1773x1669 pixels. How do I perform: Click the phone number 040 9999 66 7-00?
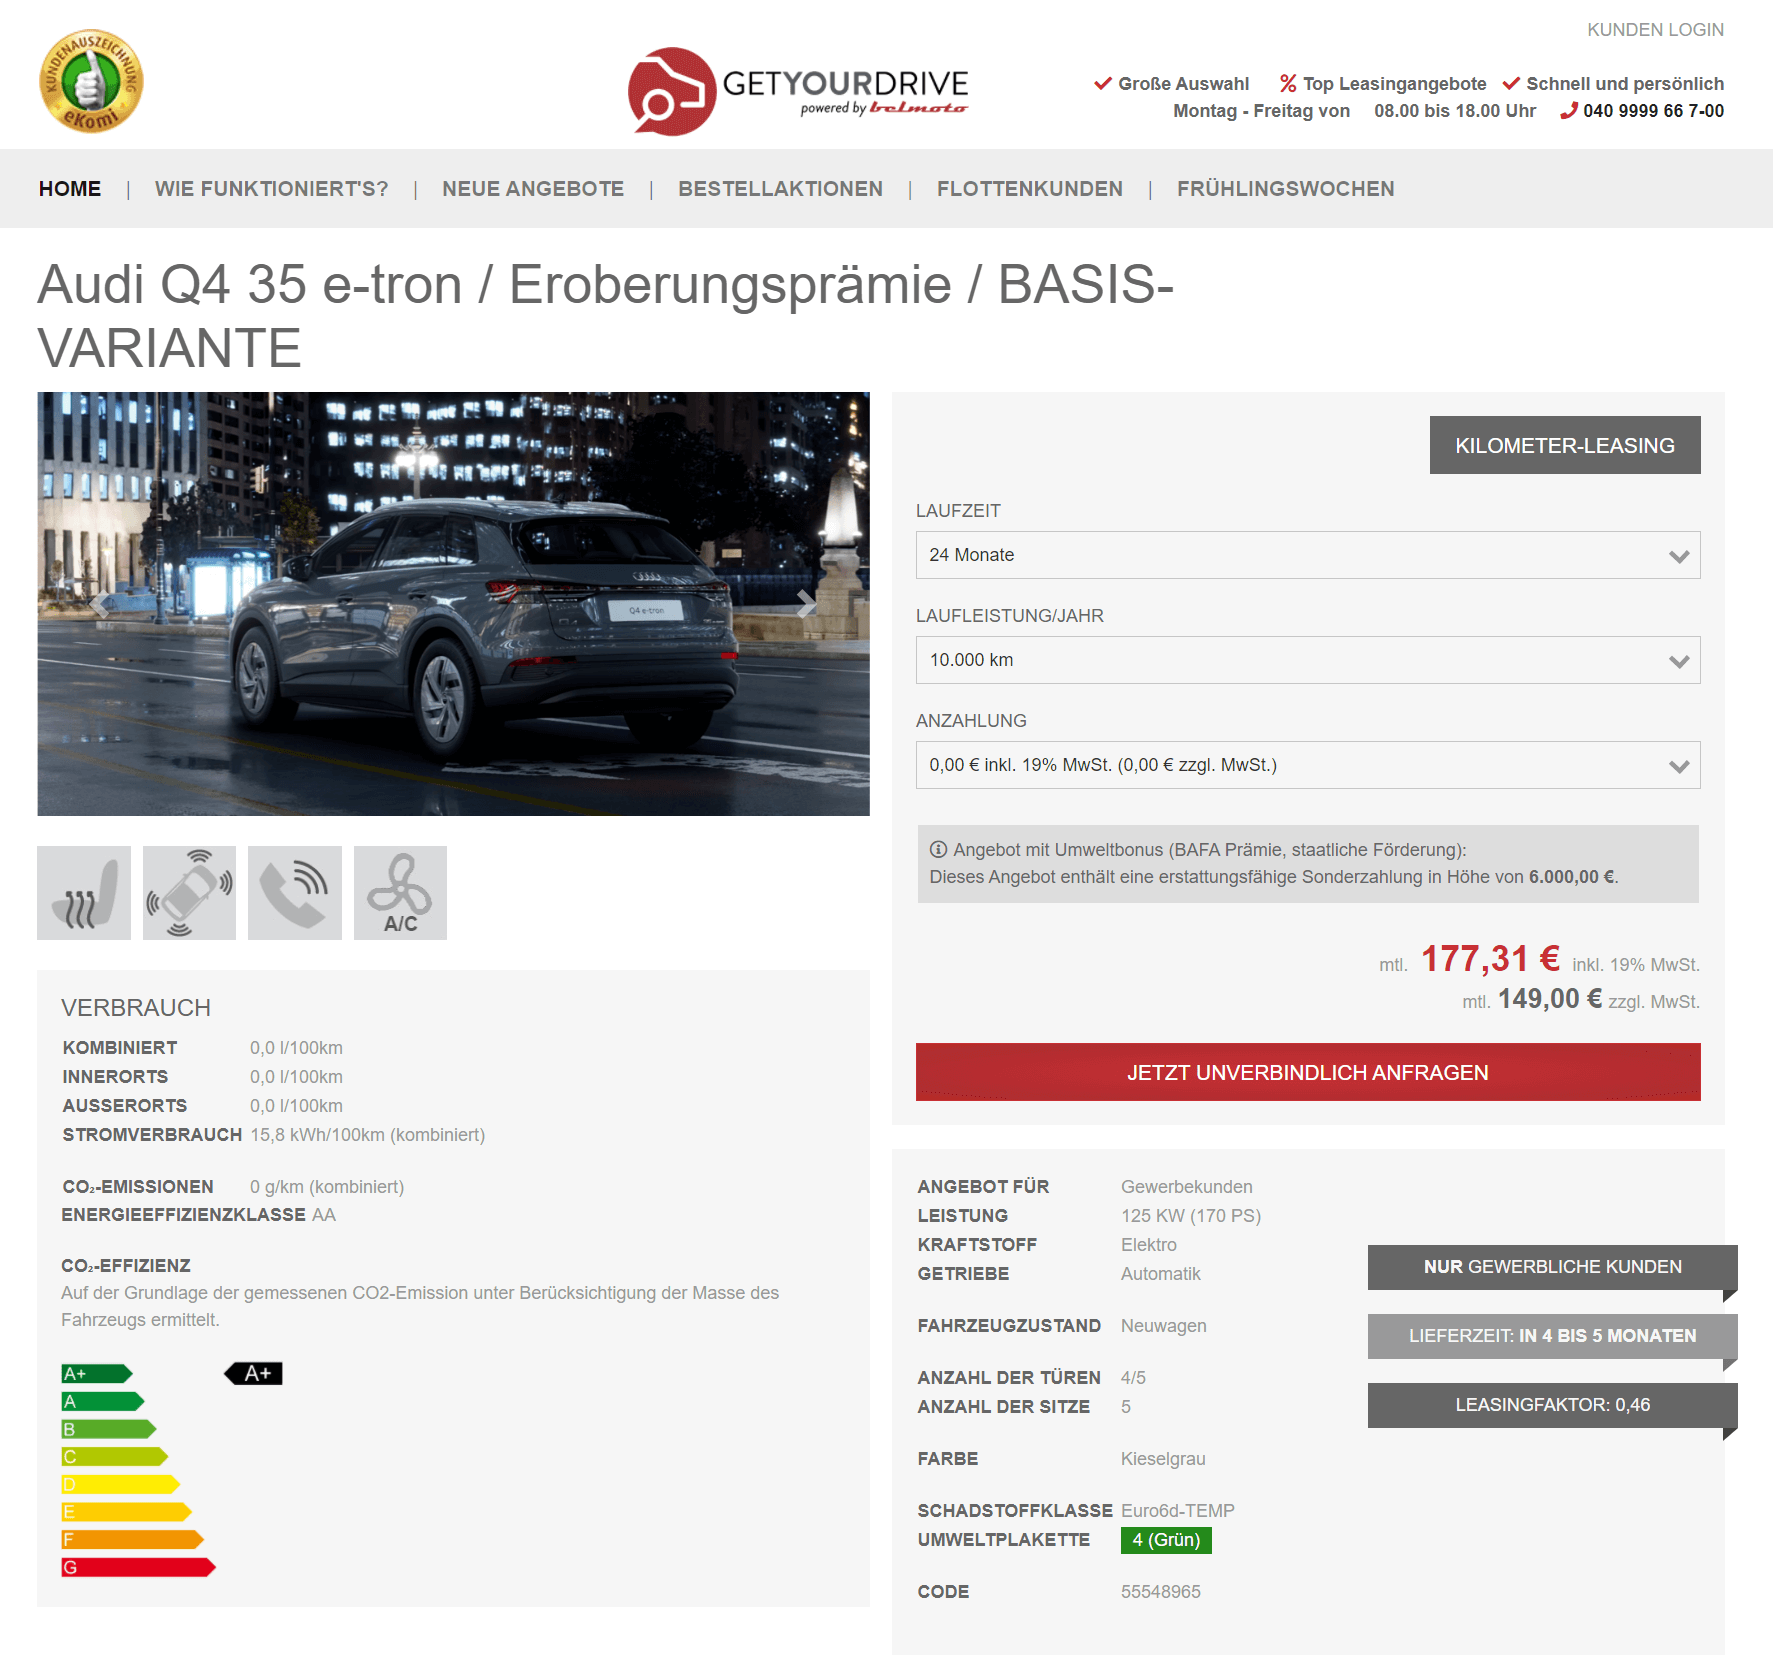[x=1653, y=111]
